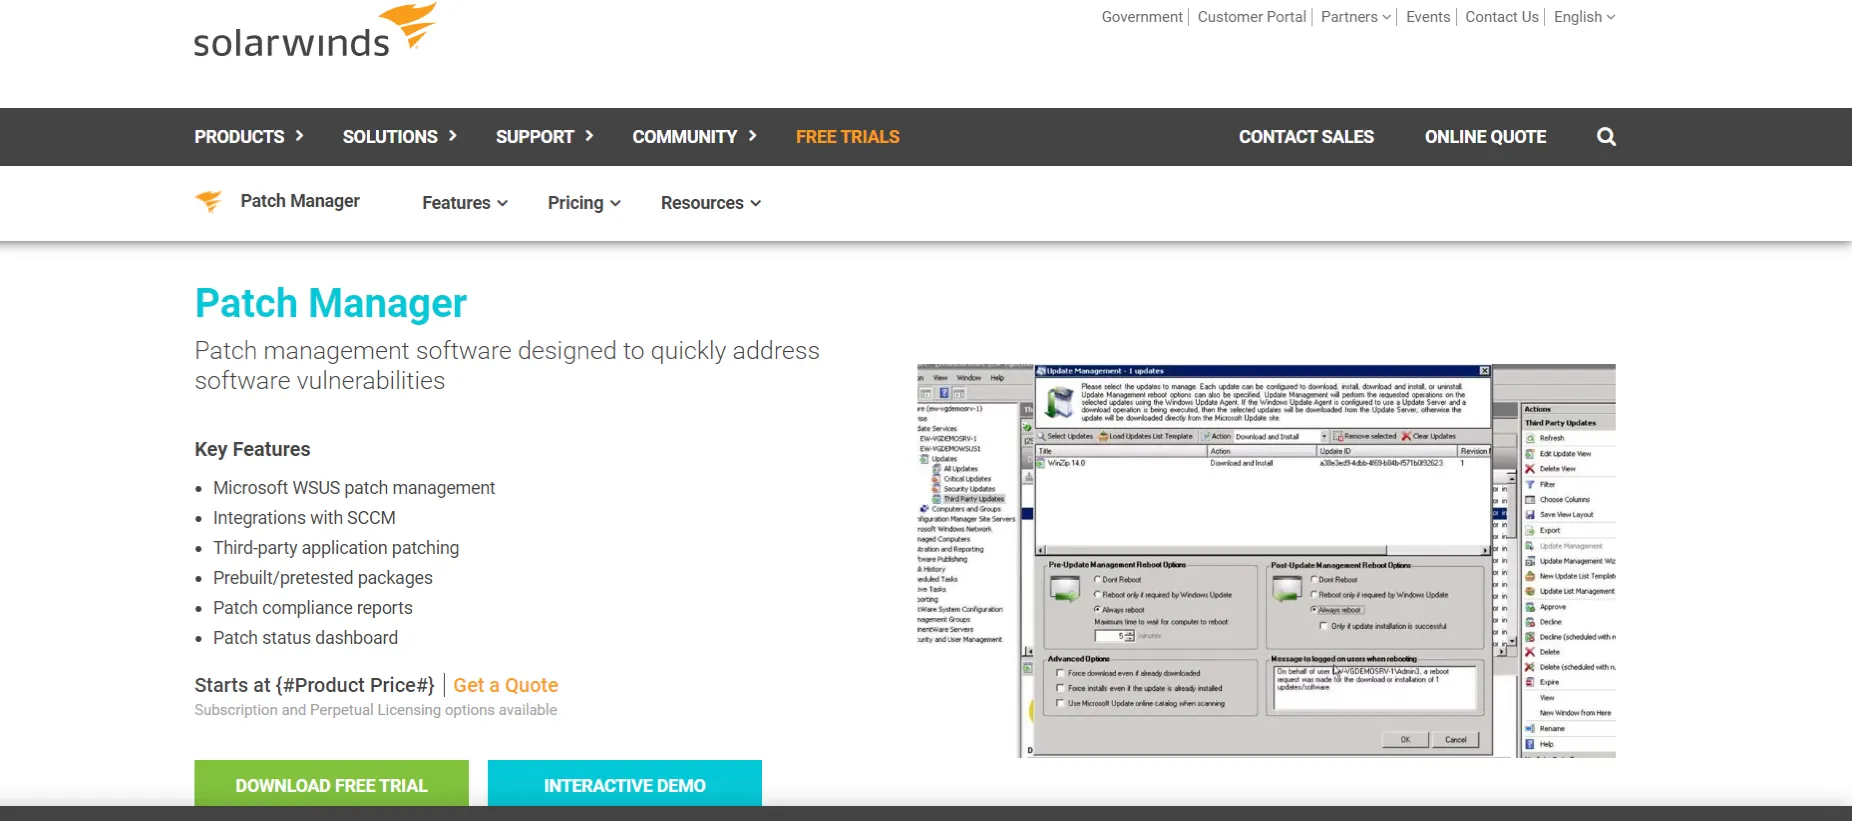1852x821 pixels.
Task: Click the SolarWinds logo
Action: click(x=315, y=31)
